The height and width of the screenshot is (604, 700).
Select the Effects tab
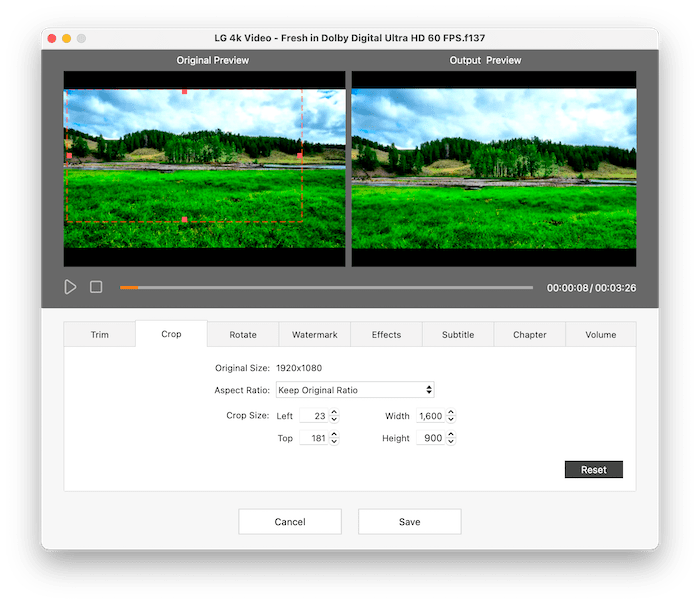coord(386,335)
